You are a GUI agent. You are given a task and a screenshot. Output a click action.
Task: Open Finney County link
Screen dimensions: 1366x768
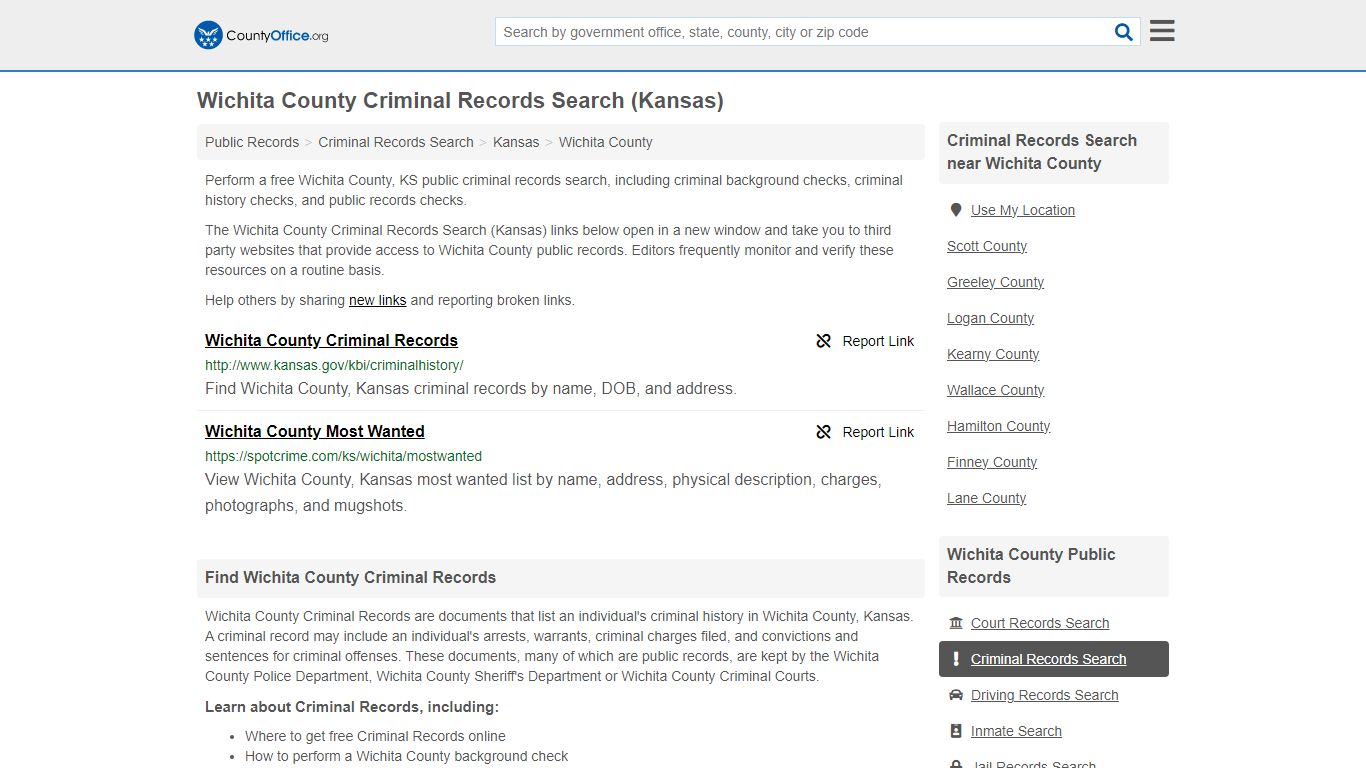[992, 462]
